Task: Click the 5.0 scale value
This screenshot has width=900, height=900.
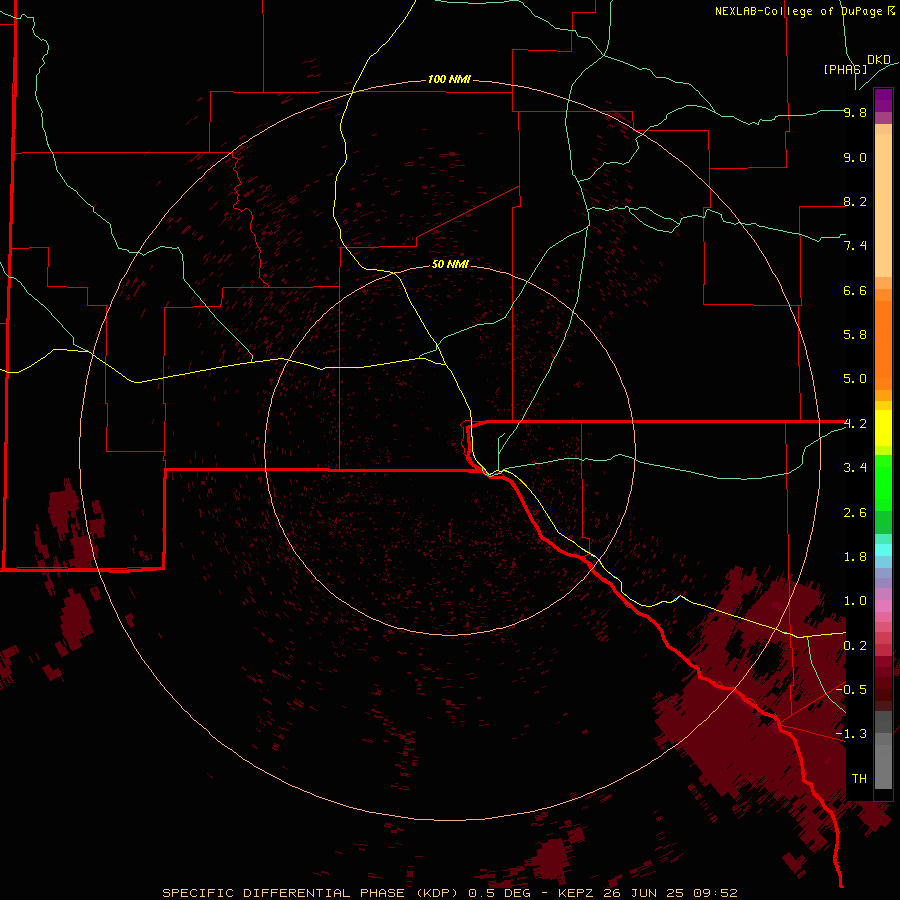Action: pyautogui.click(x=855, y=379)
